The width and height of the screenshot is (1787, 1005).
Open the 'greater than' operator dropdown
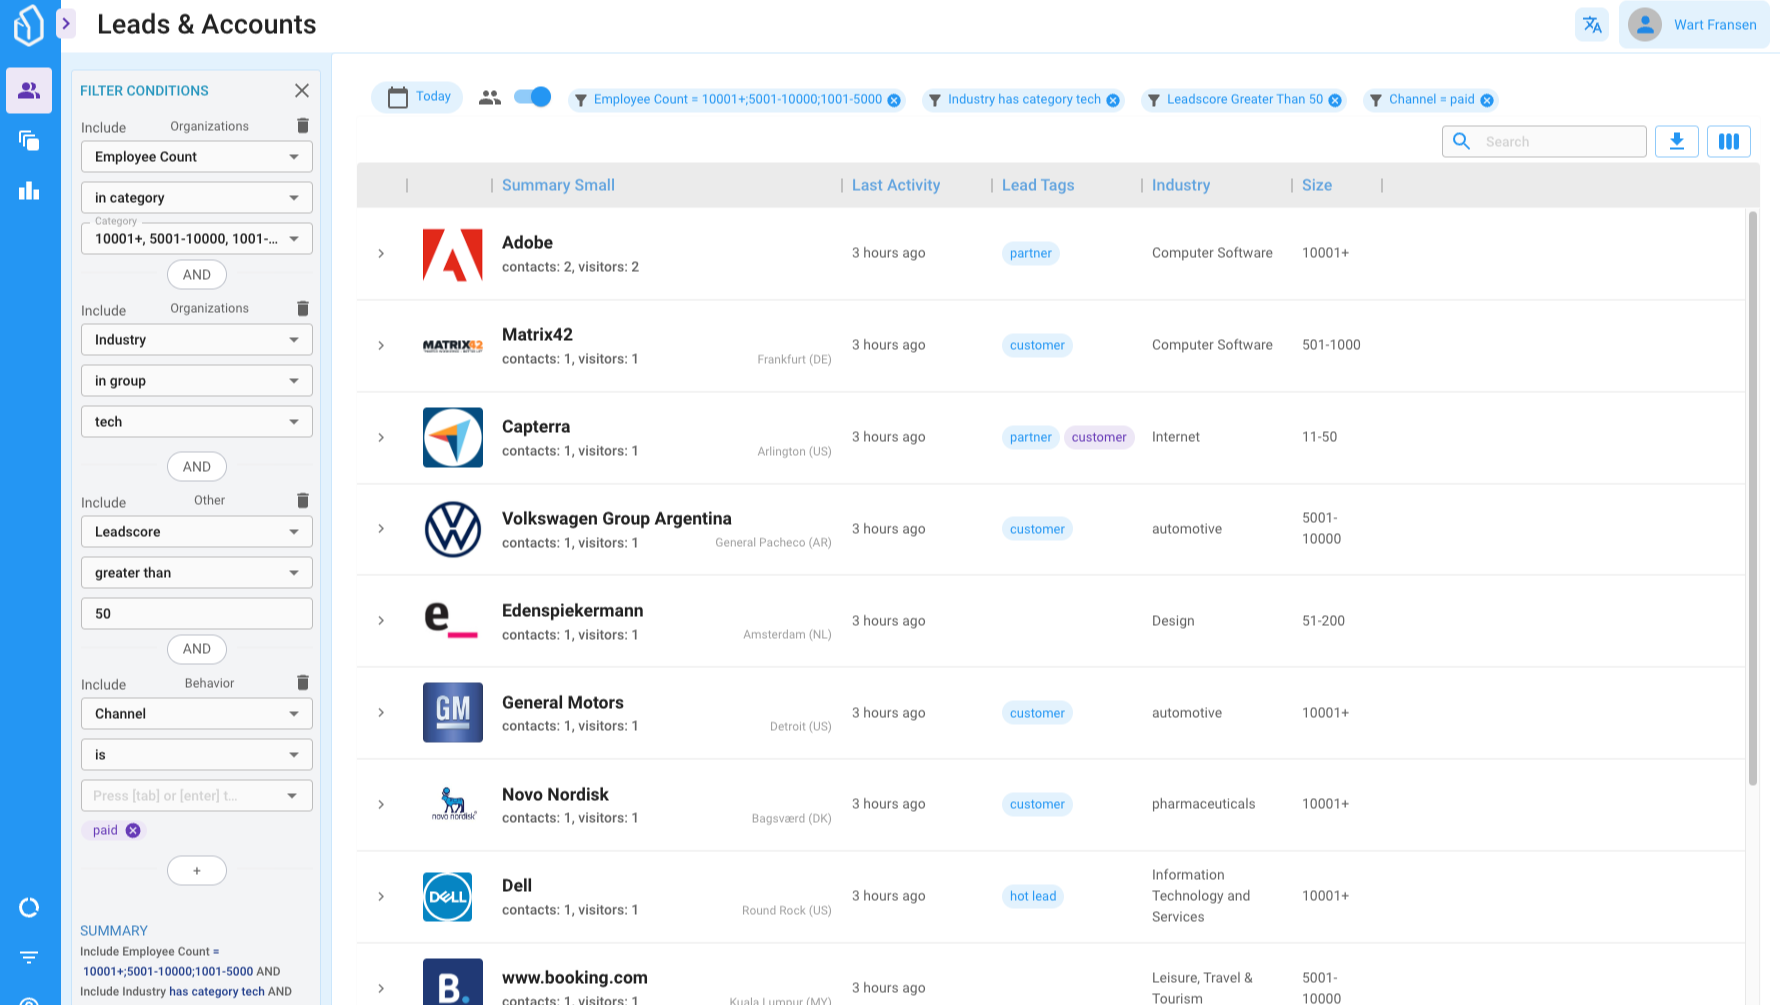pyautogui.click(x=196, y=573)
